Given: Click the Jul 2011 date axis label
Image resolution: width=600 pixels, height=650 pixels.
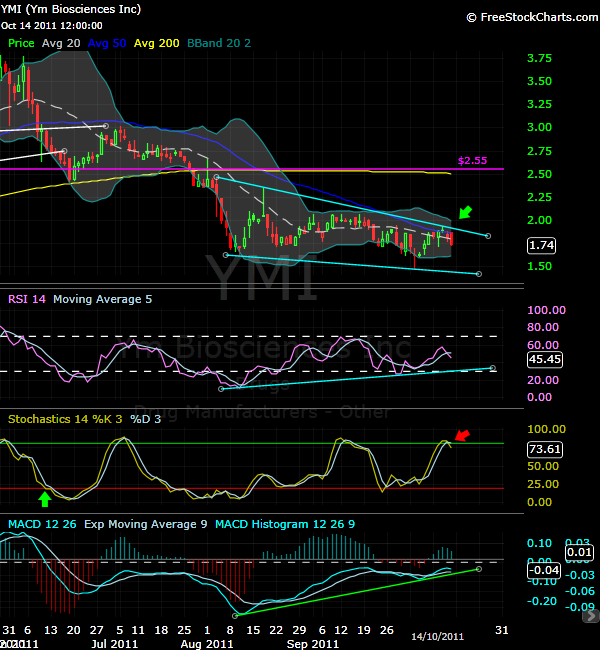Looking at the screenshot, I should [114, 644].
